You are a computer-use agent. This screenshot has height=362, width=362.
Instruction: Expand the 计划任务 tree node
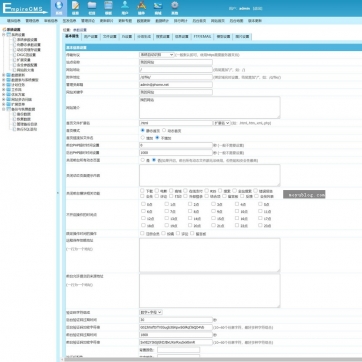[4, 85]
